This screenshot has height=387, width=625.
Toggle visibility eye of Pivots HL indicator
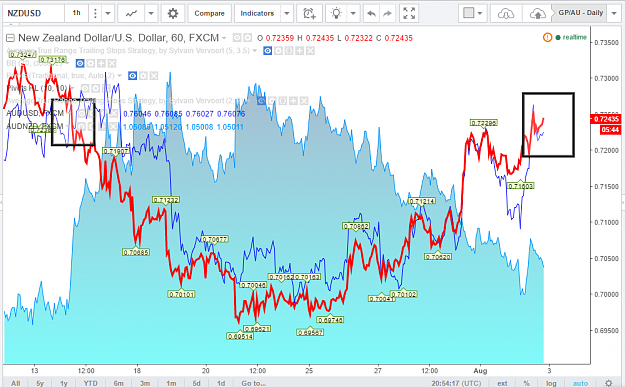(85, 88)
